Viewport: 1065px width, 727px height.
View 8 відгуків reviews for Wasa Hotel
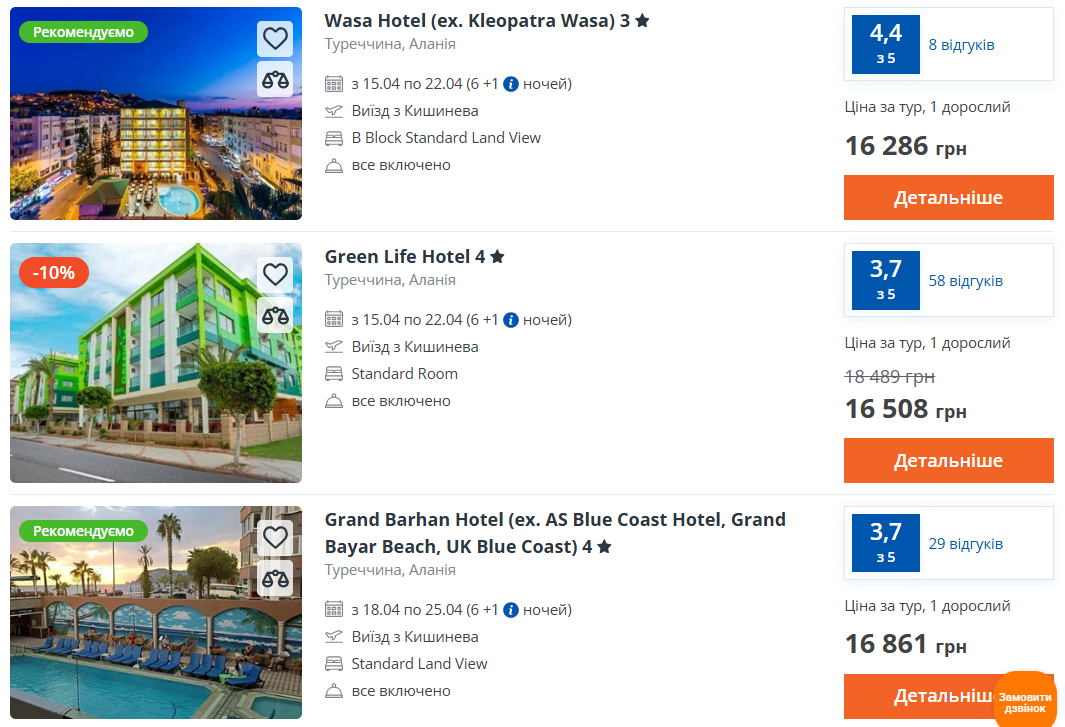pyautogui.click(x=961, y=45)
